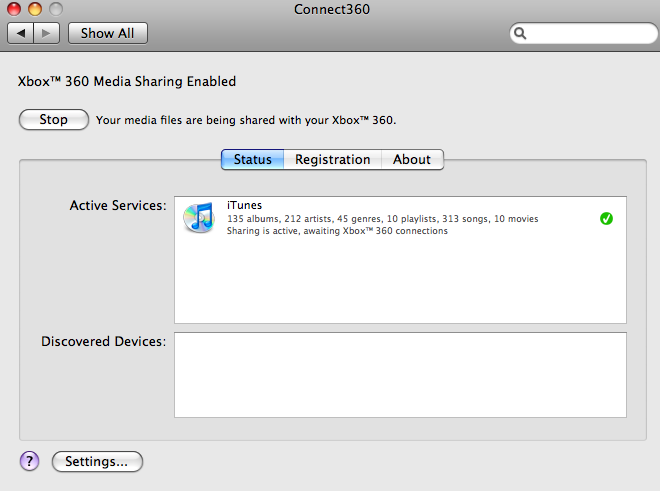
Task: Click the 'Discovered Devices:' label
Action: (x=104, y=341)
